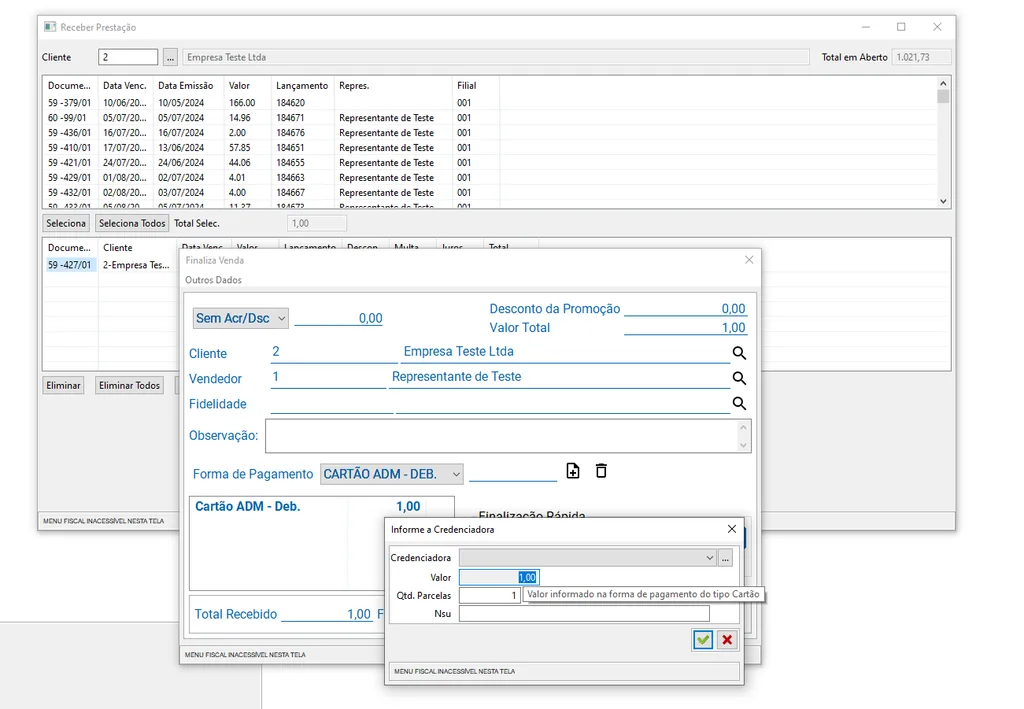Click the Fidelidade search magnifier icon
The width and height of the screenshot is (1024, 709).
[739, 403]
